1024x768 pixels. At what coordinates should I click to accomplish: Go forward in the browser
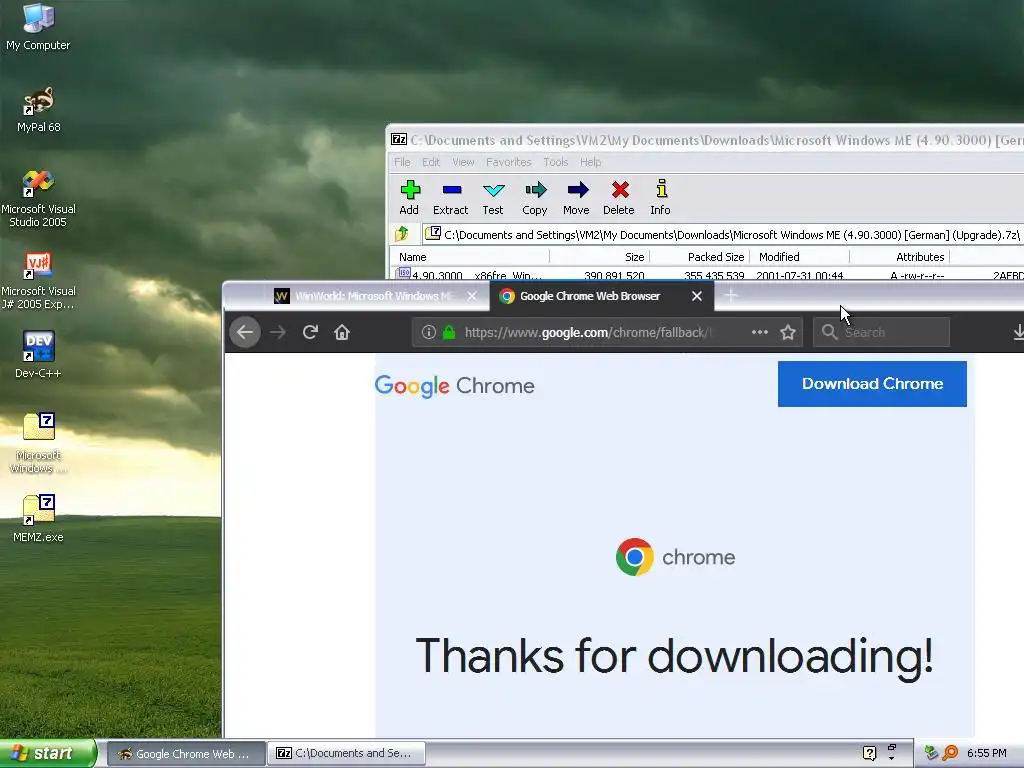tap(278, 332)
